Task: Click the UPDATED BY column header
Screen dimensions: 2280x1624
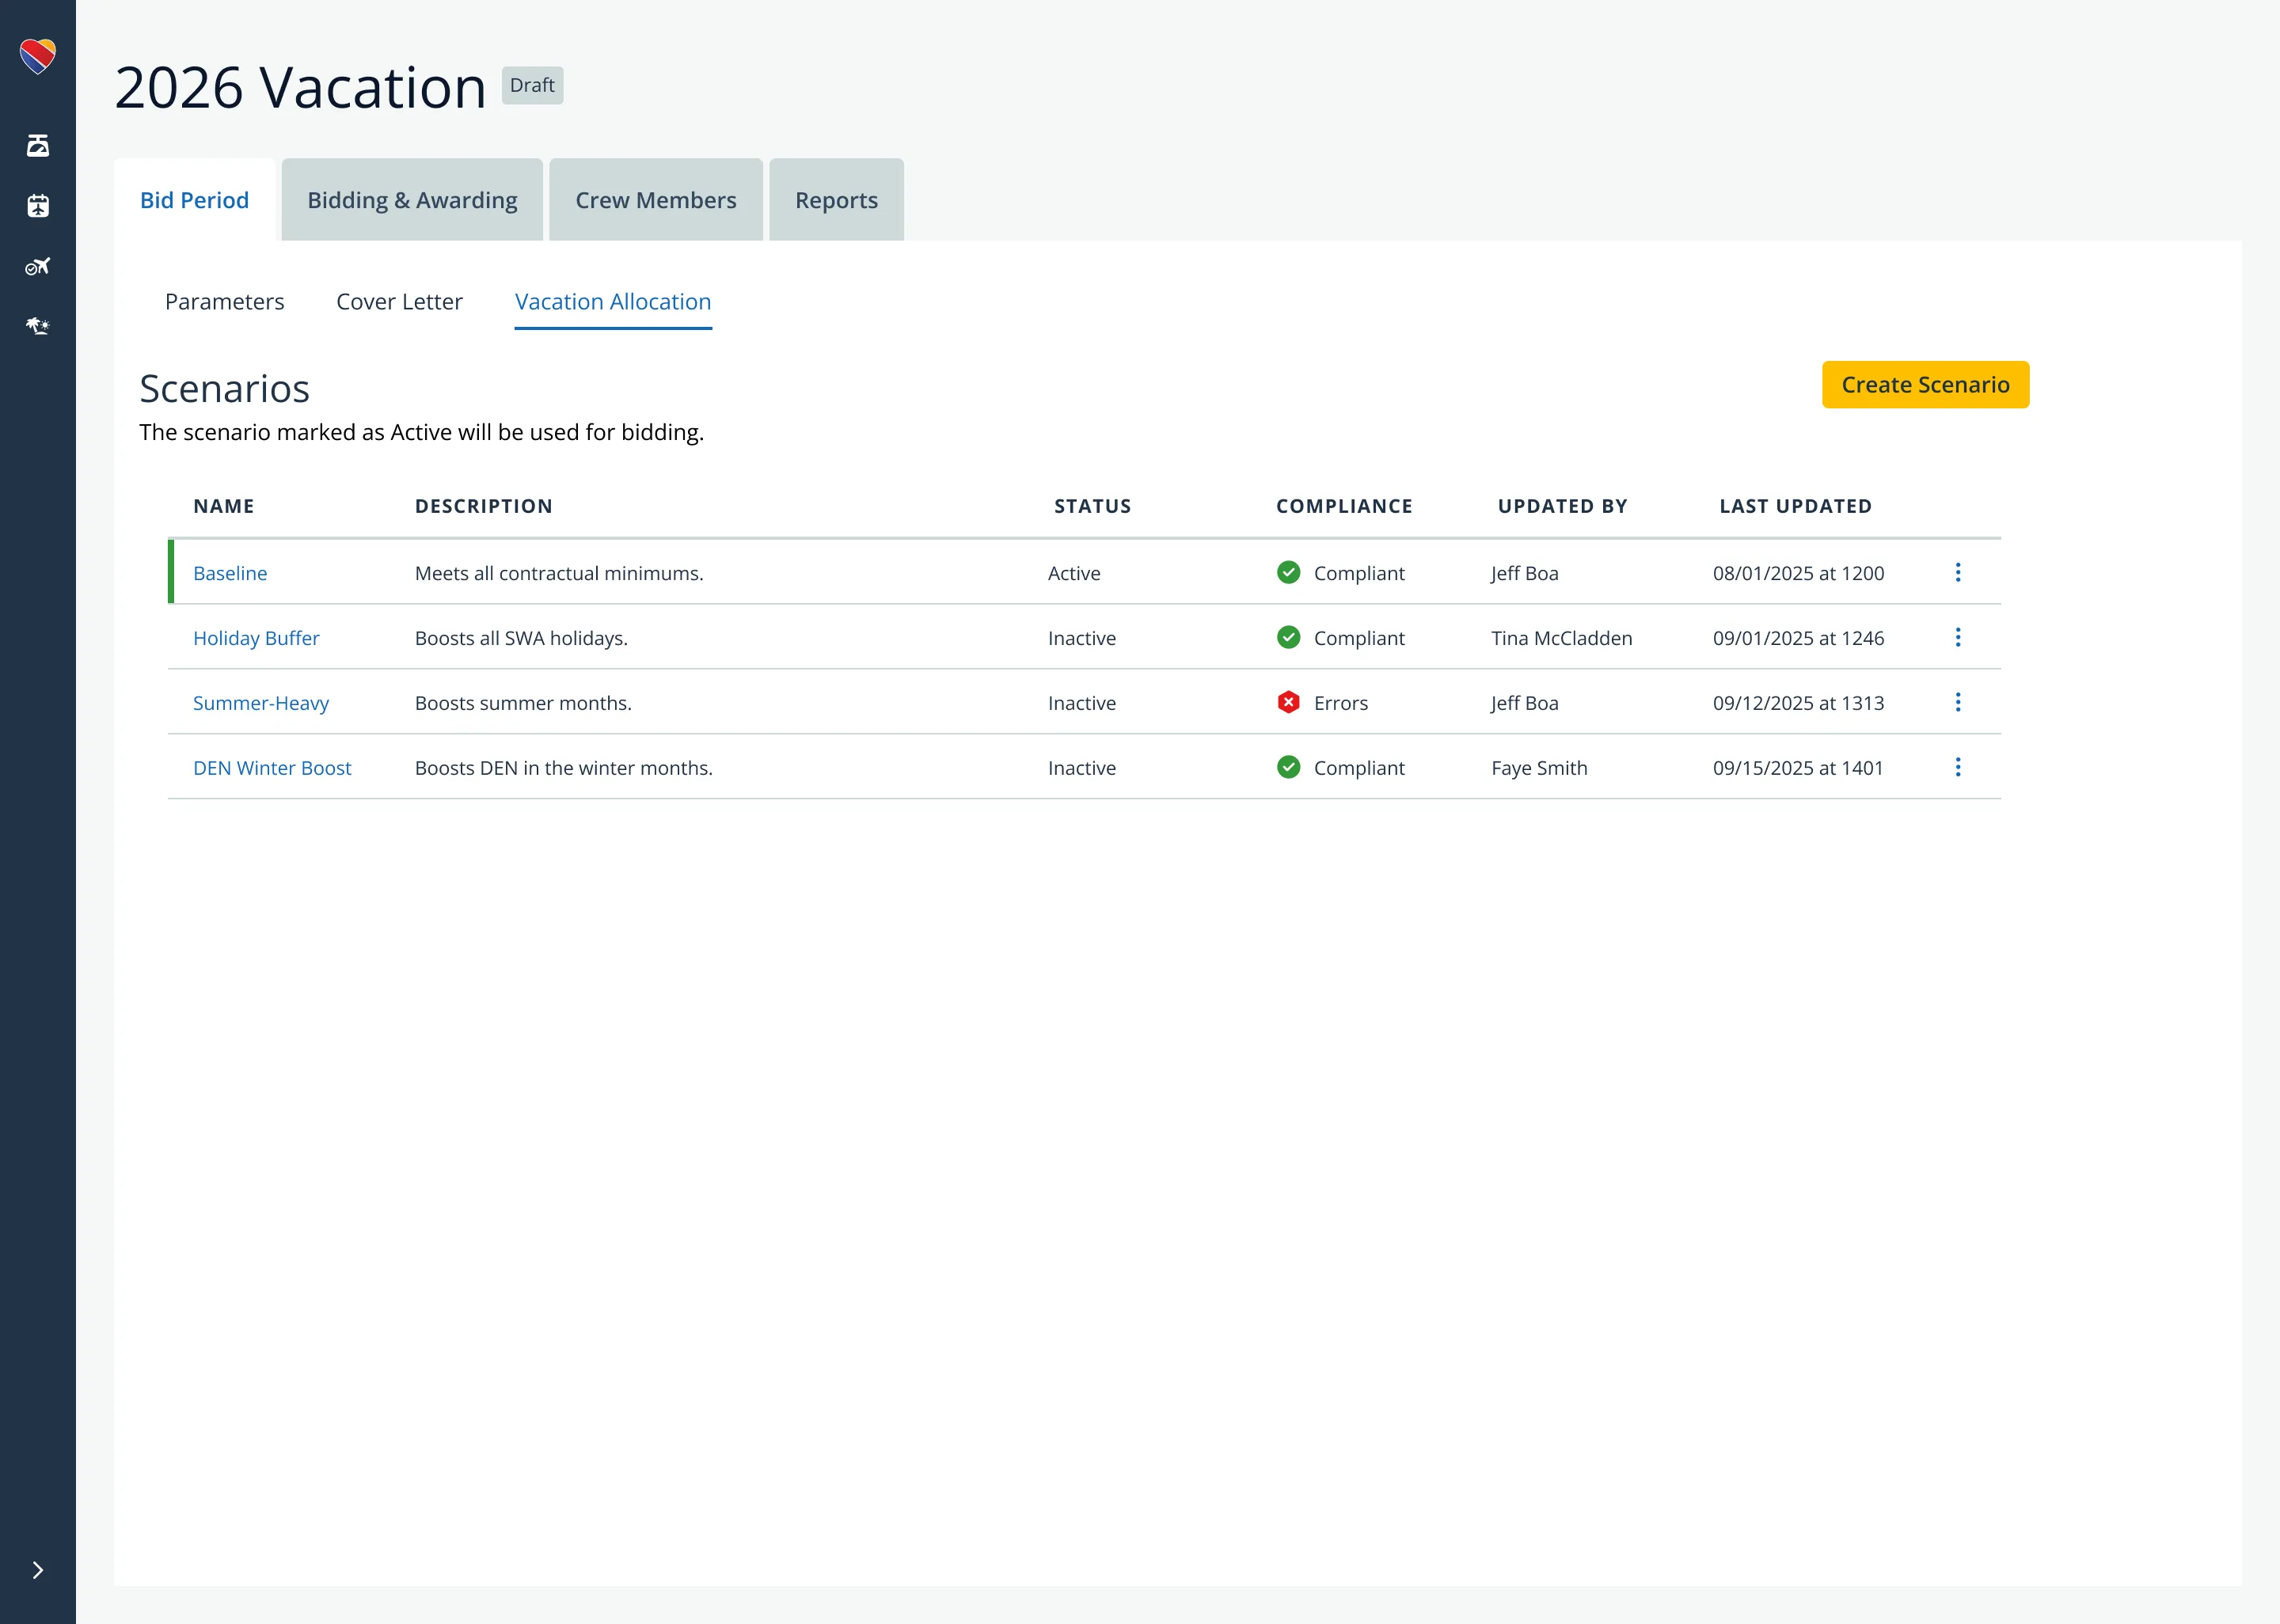Action: pyautogui.click(x=1563, y=506)
